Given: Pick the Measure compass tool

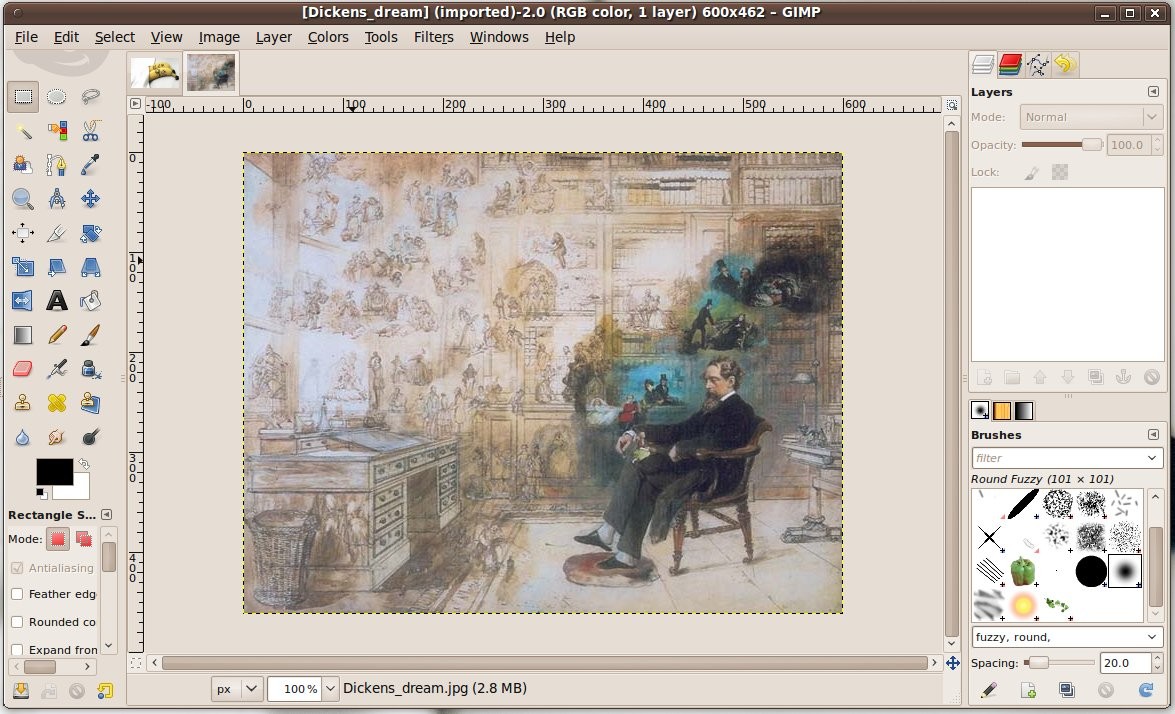Looking at the screenshot, I should [x=56, y=199].
